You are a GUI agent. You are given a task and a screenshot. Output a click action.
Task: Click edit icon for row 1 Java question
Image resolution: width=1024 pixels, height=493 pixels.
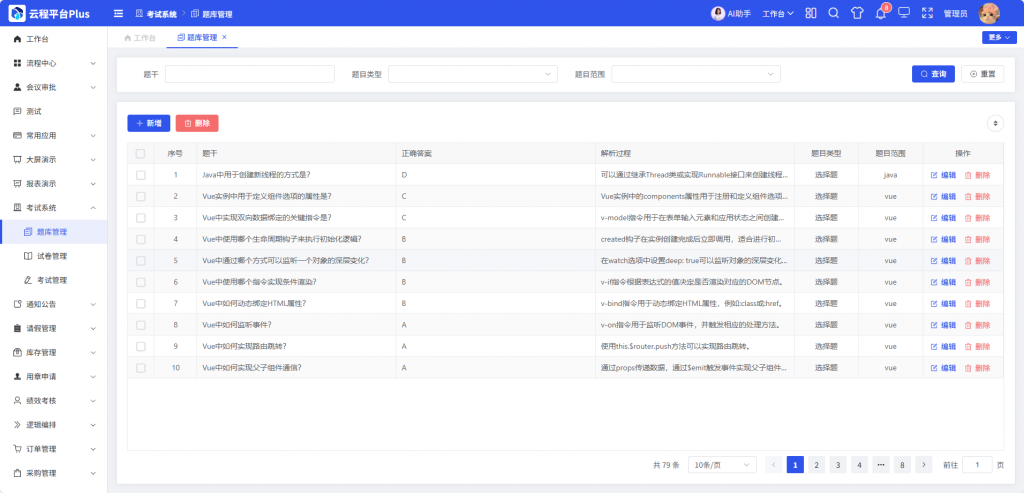click(934, 175)
